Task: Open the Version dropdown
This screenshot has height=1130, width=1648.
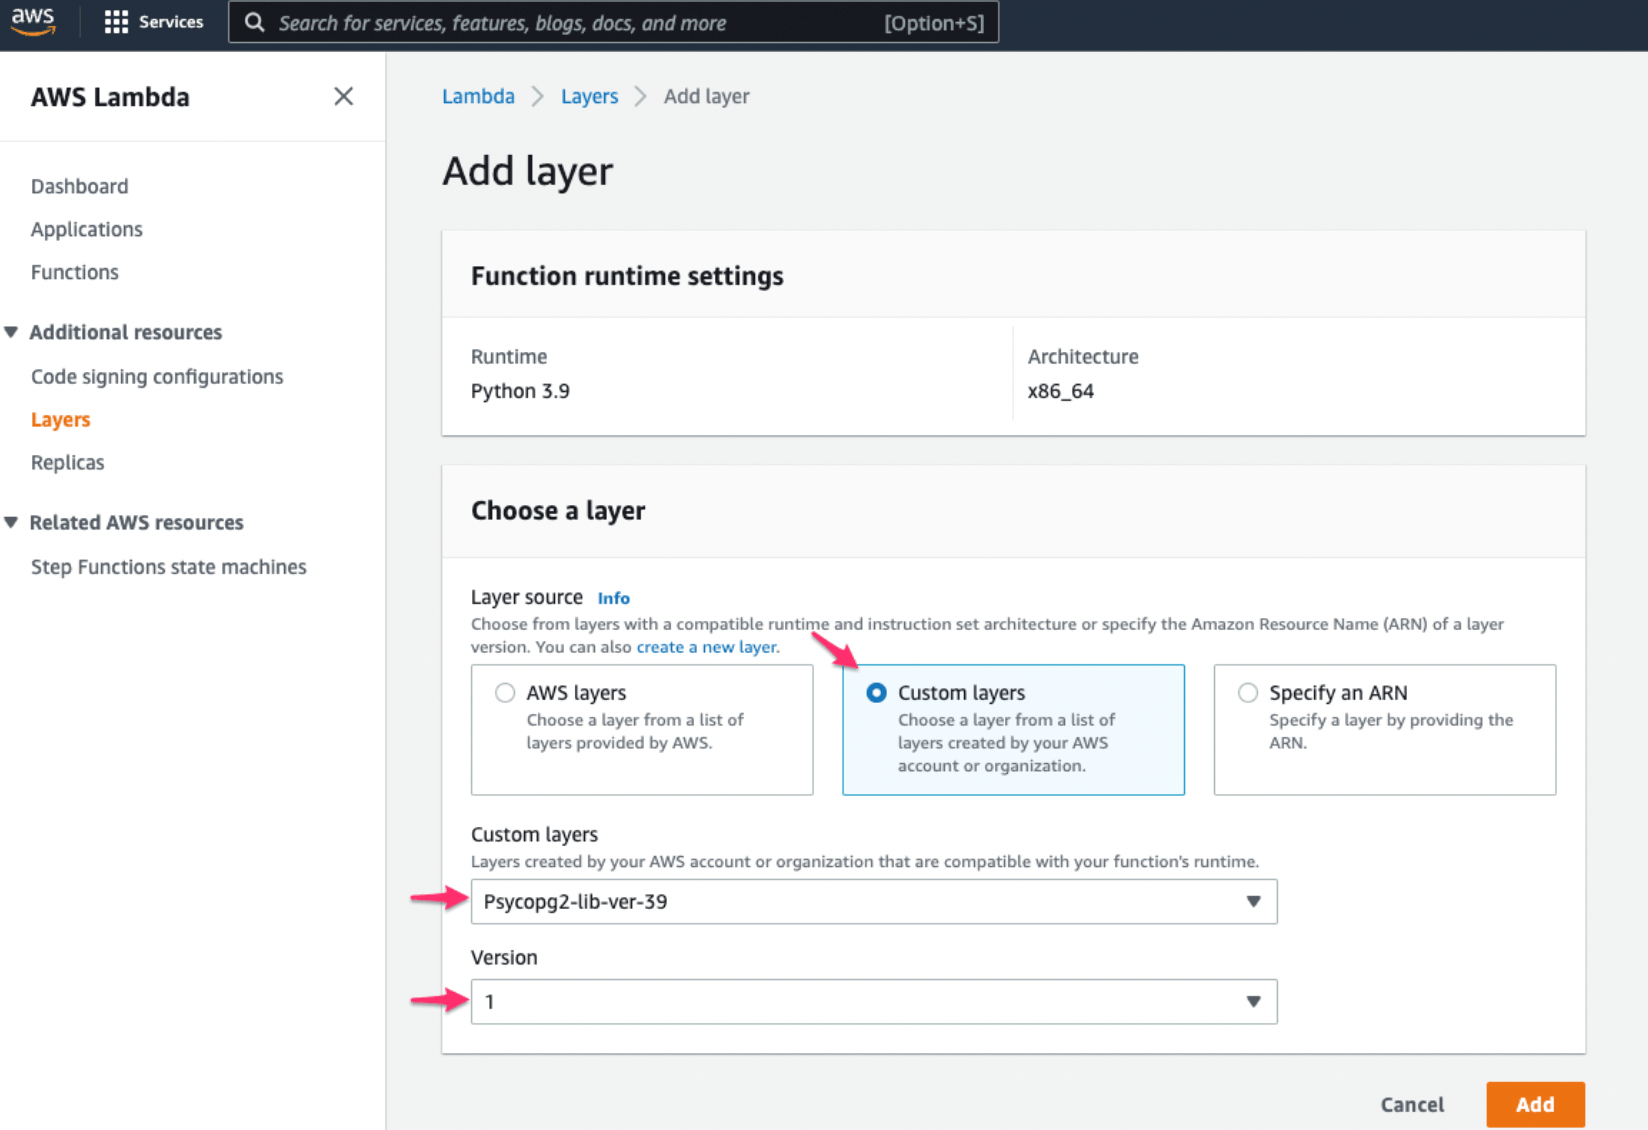Action: point(874,1002)
